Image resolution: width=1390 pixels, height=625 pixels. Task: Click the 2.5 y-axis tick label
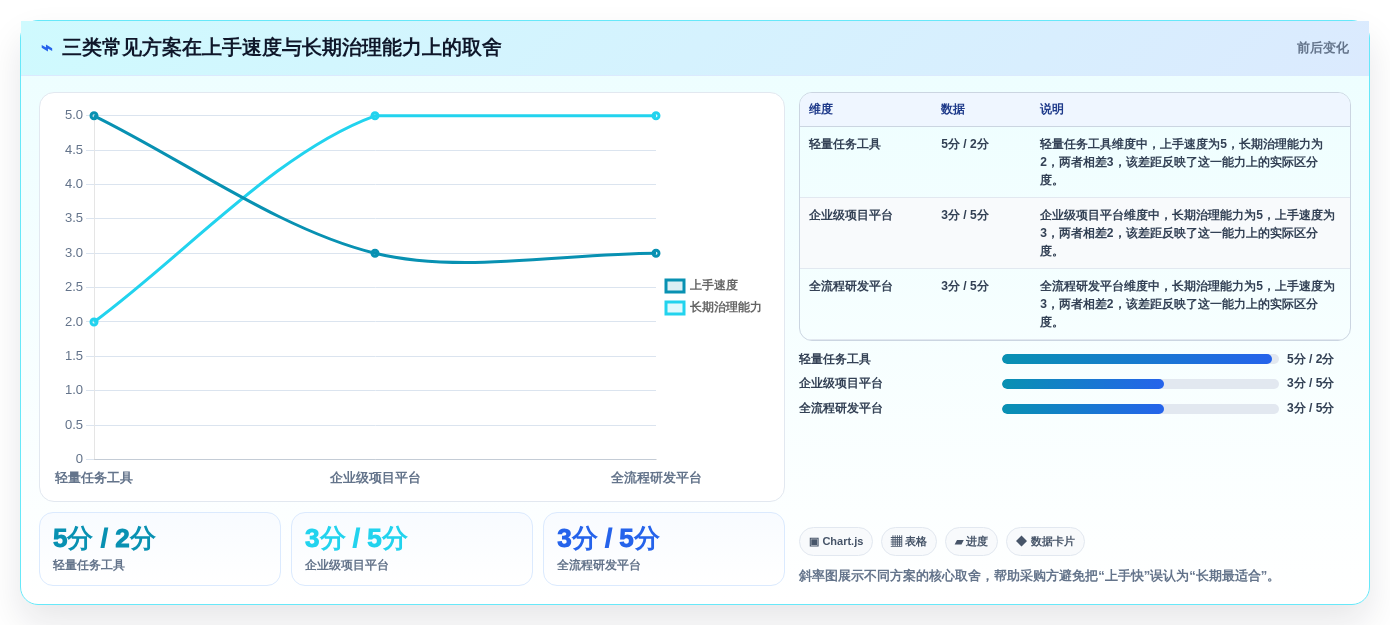(x=74, y=287)
